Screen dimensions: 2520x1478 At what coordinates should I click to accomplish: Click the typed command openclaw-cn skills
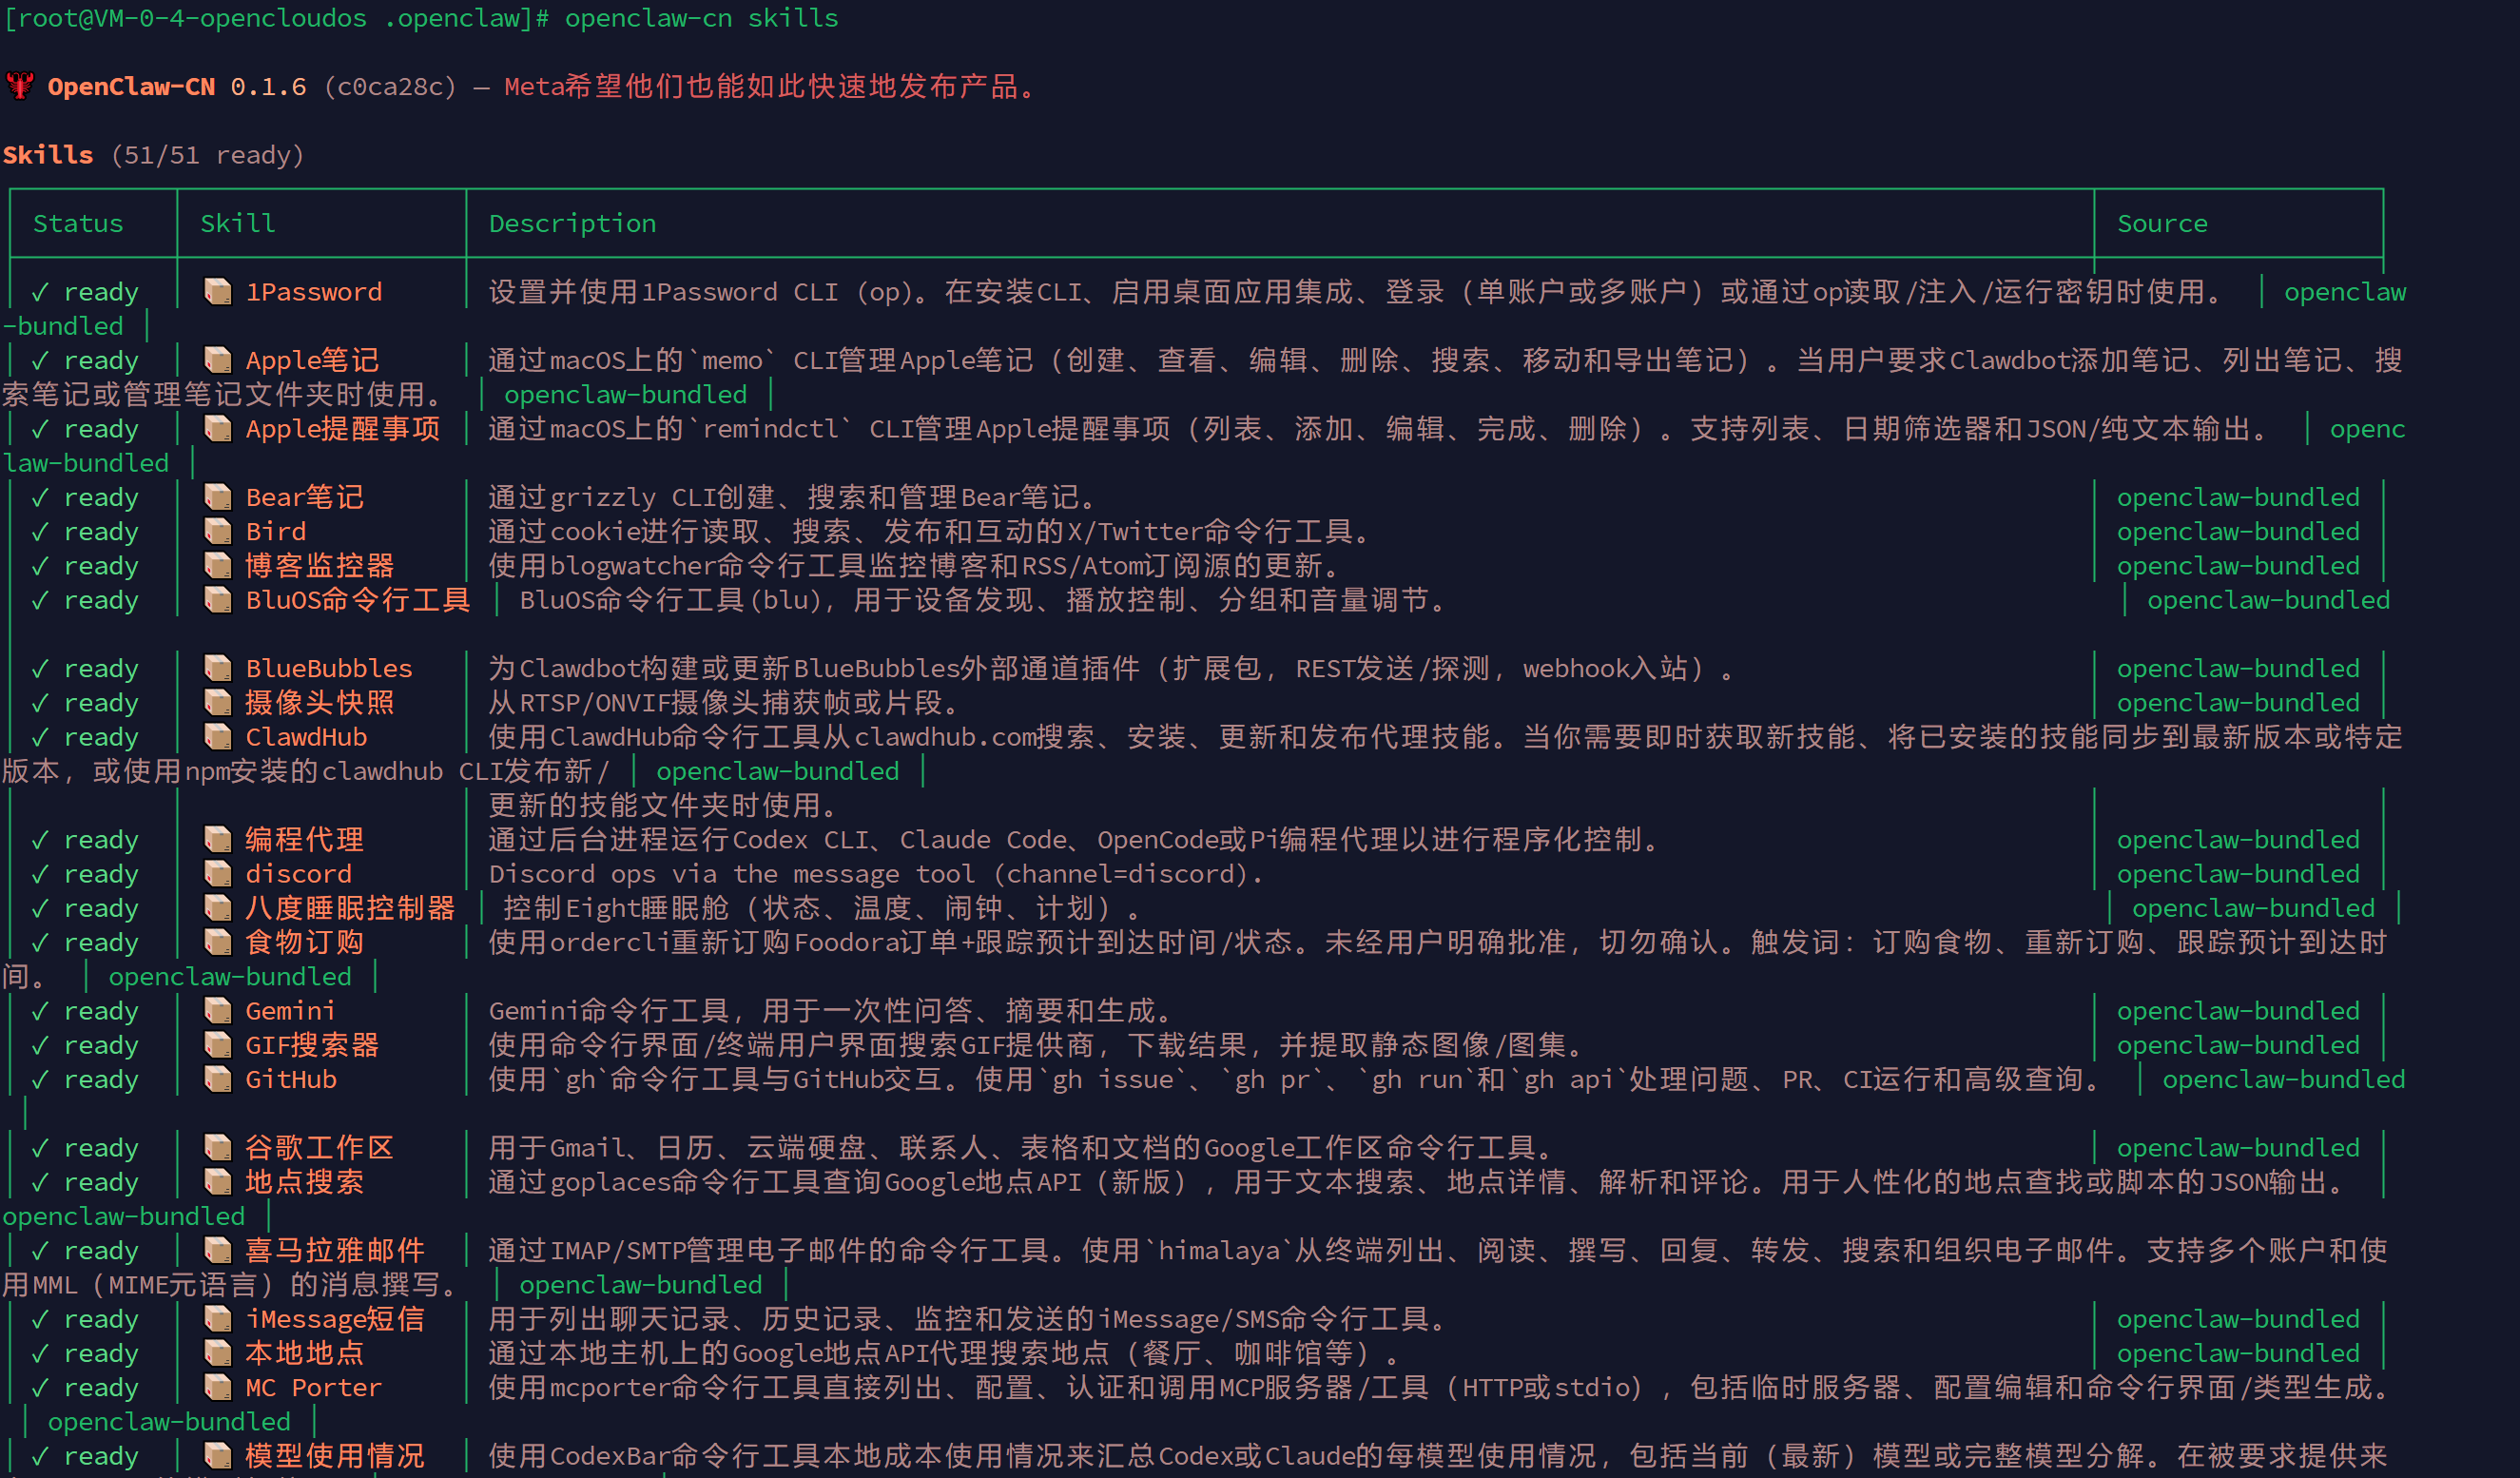click(x=701, y=18)
